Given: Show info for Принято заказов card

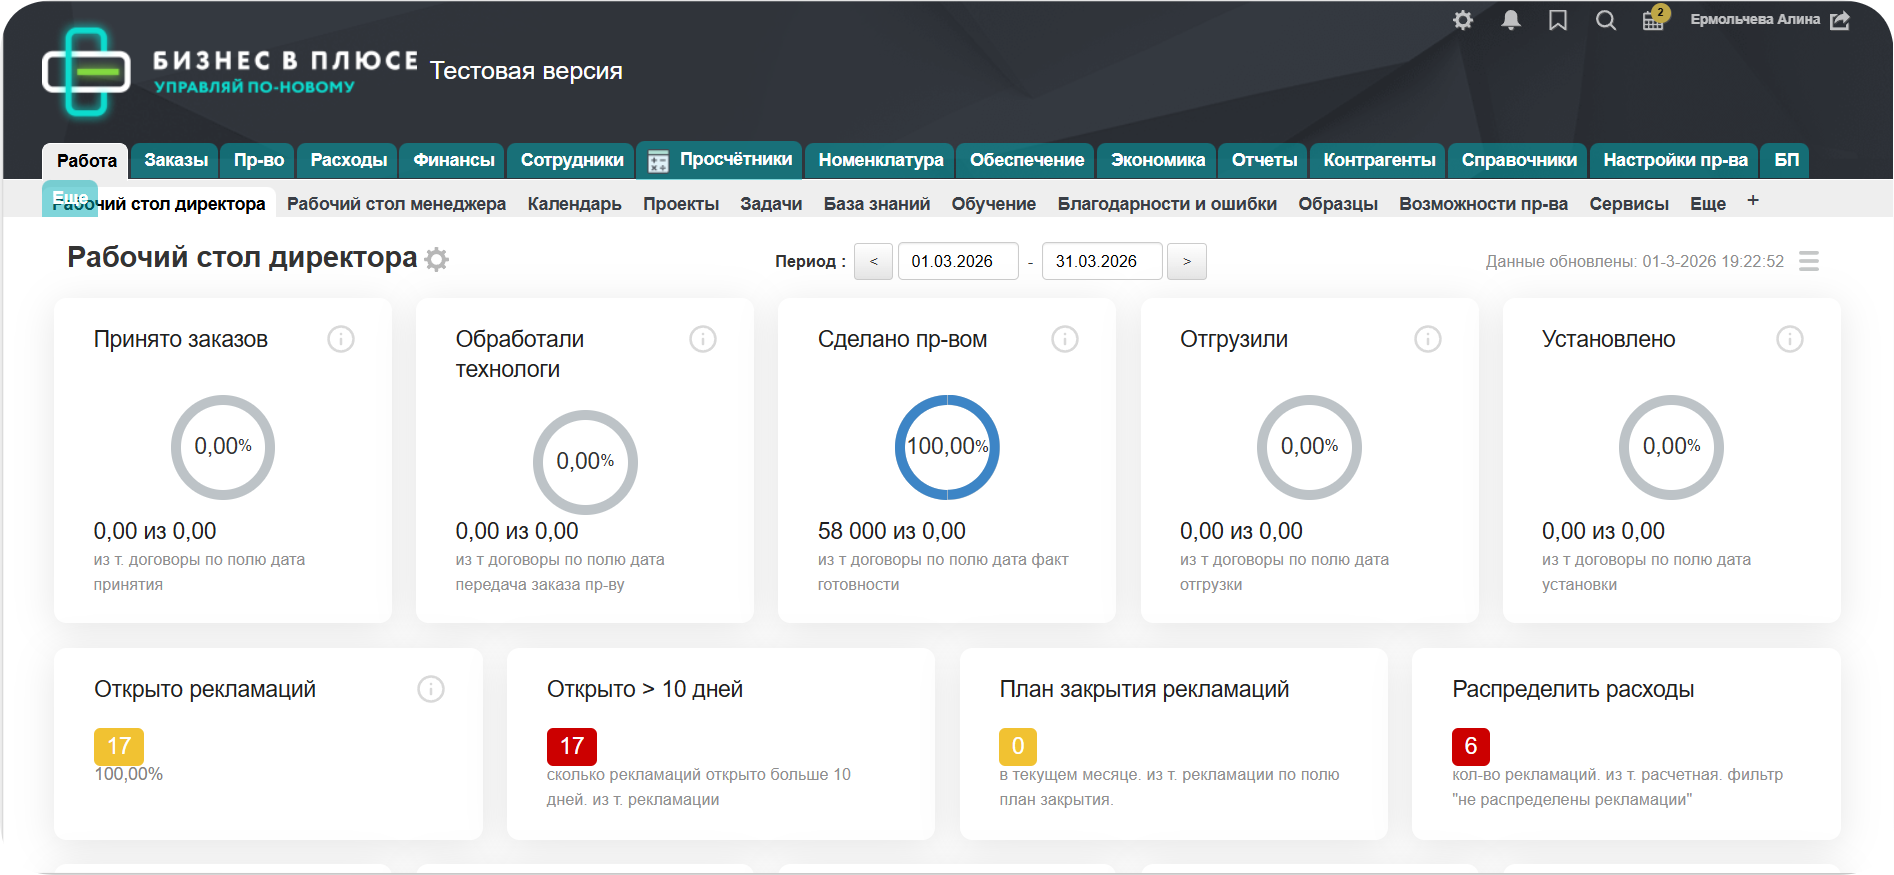Looking at the screenshot, I should click(x=341, y=339).
